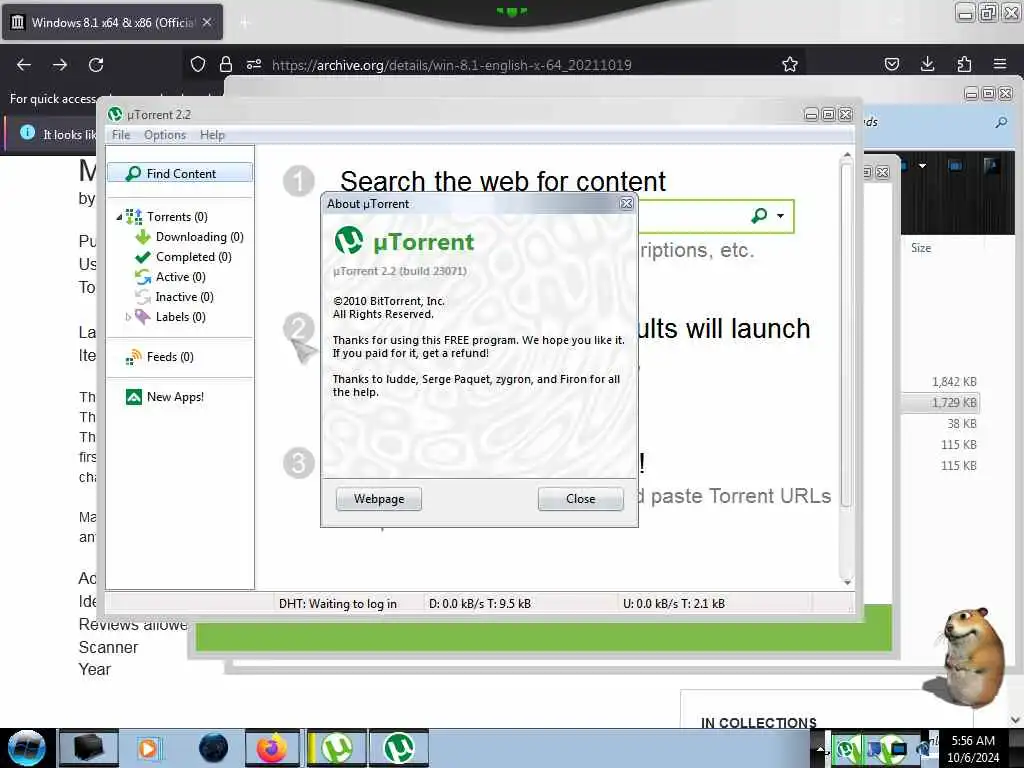
Task: Open New Apps! in sidebar
Action: pos(175,397)
